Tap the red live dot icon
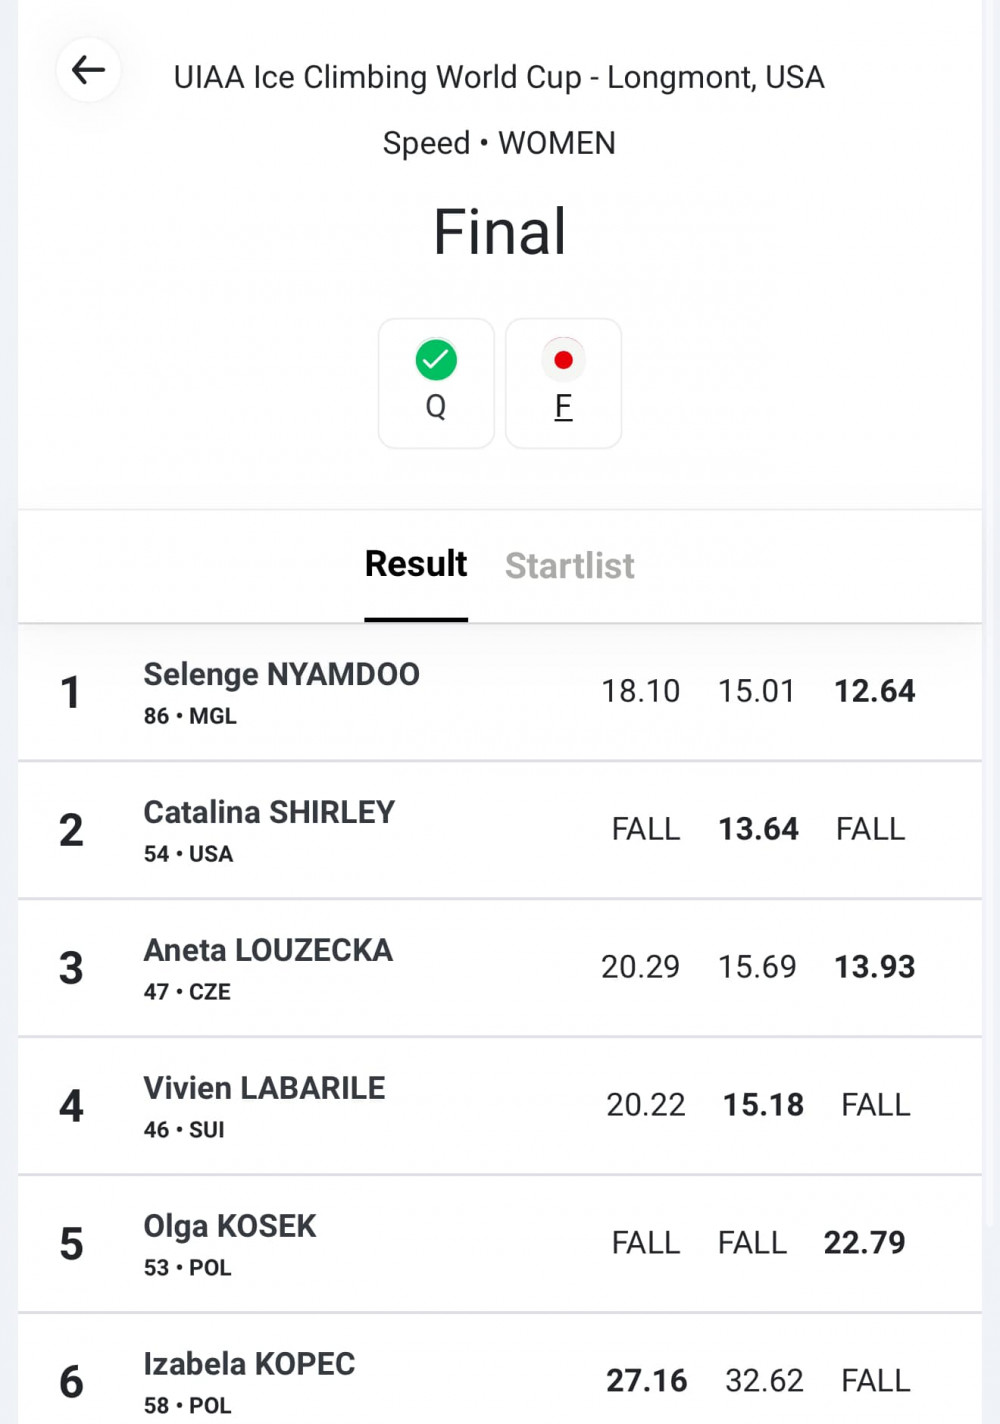The image size is (1000, 1424). (x=563, y=360)
